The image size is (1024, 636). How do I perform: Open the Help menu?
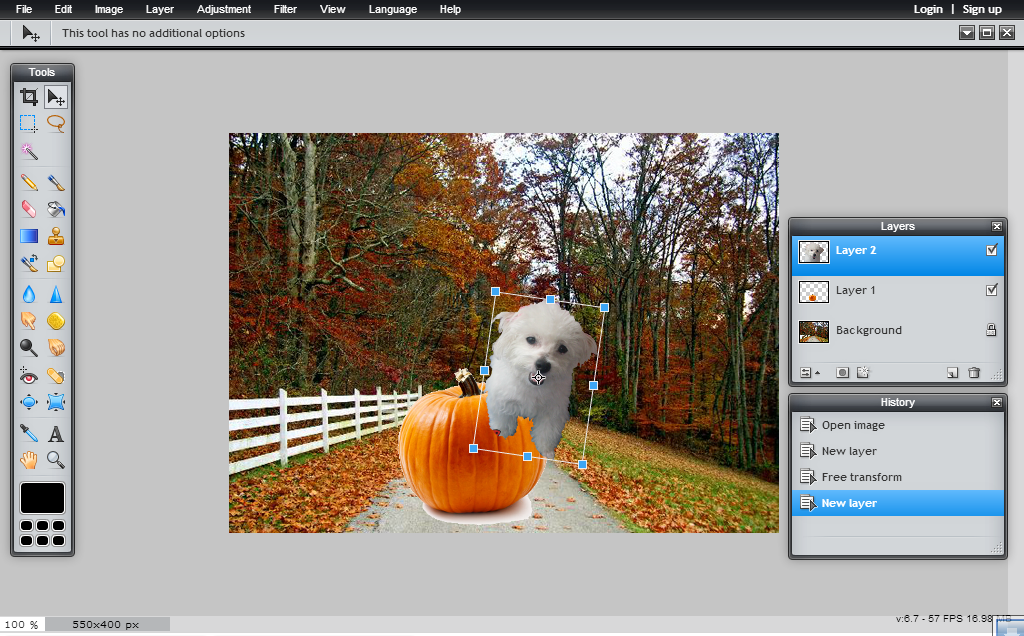pos(450,9)
